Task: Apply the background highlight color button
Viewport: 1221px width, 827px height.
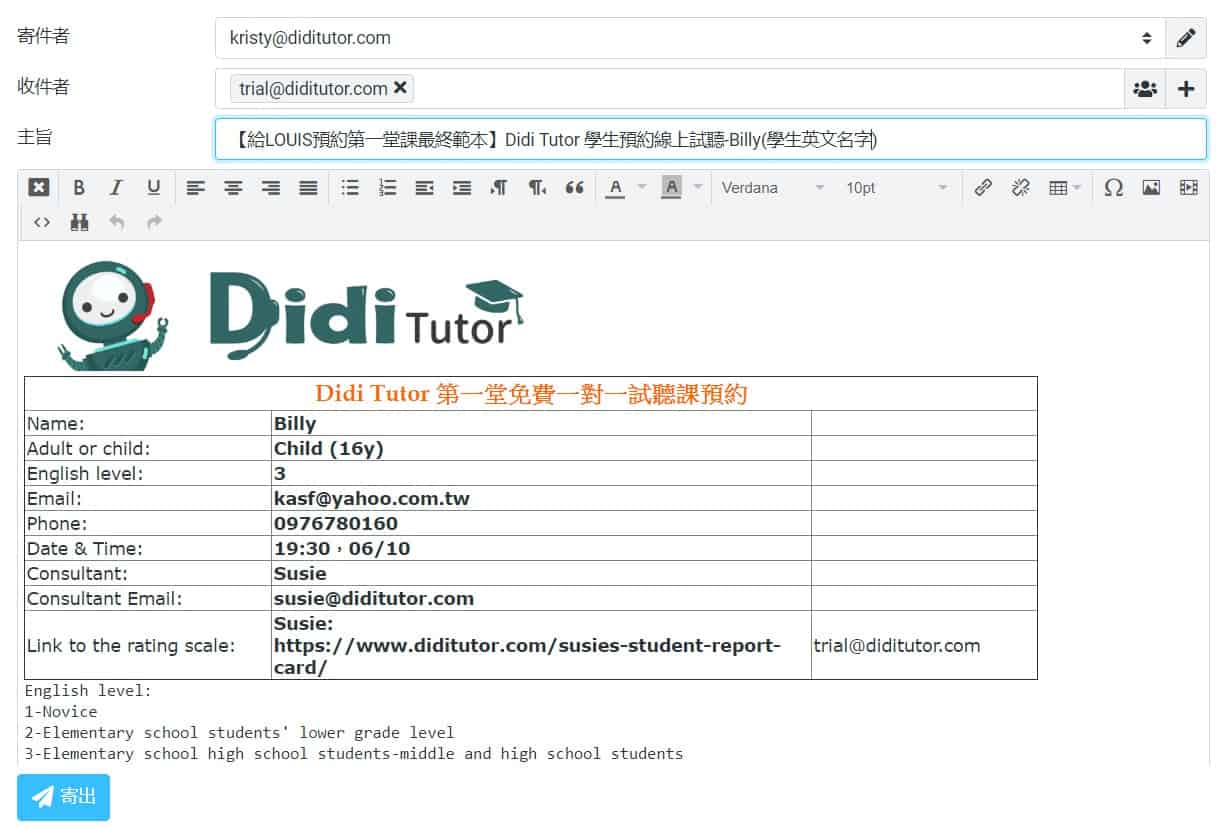Action: coord(672,187)
